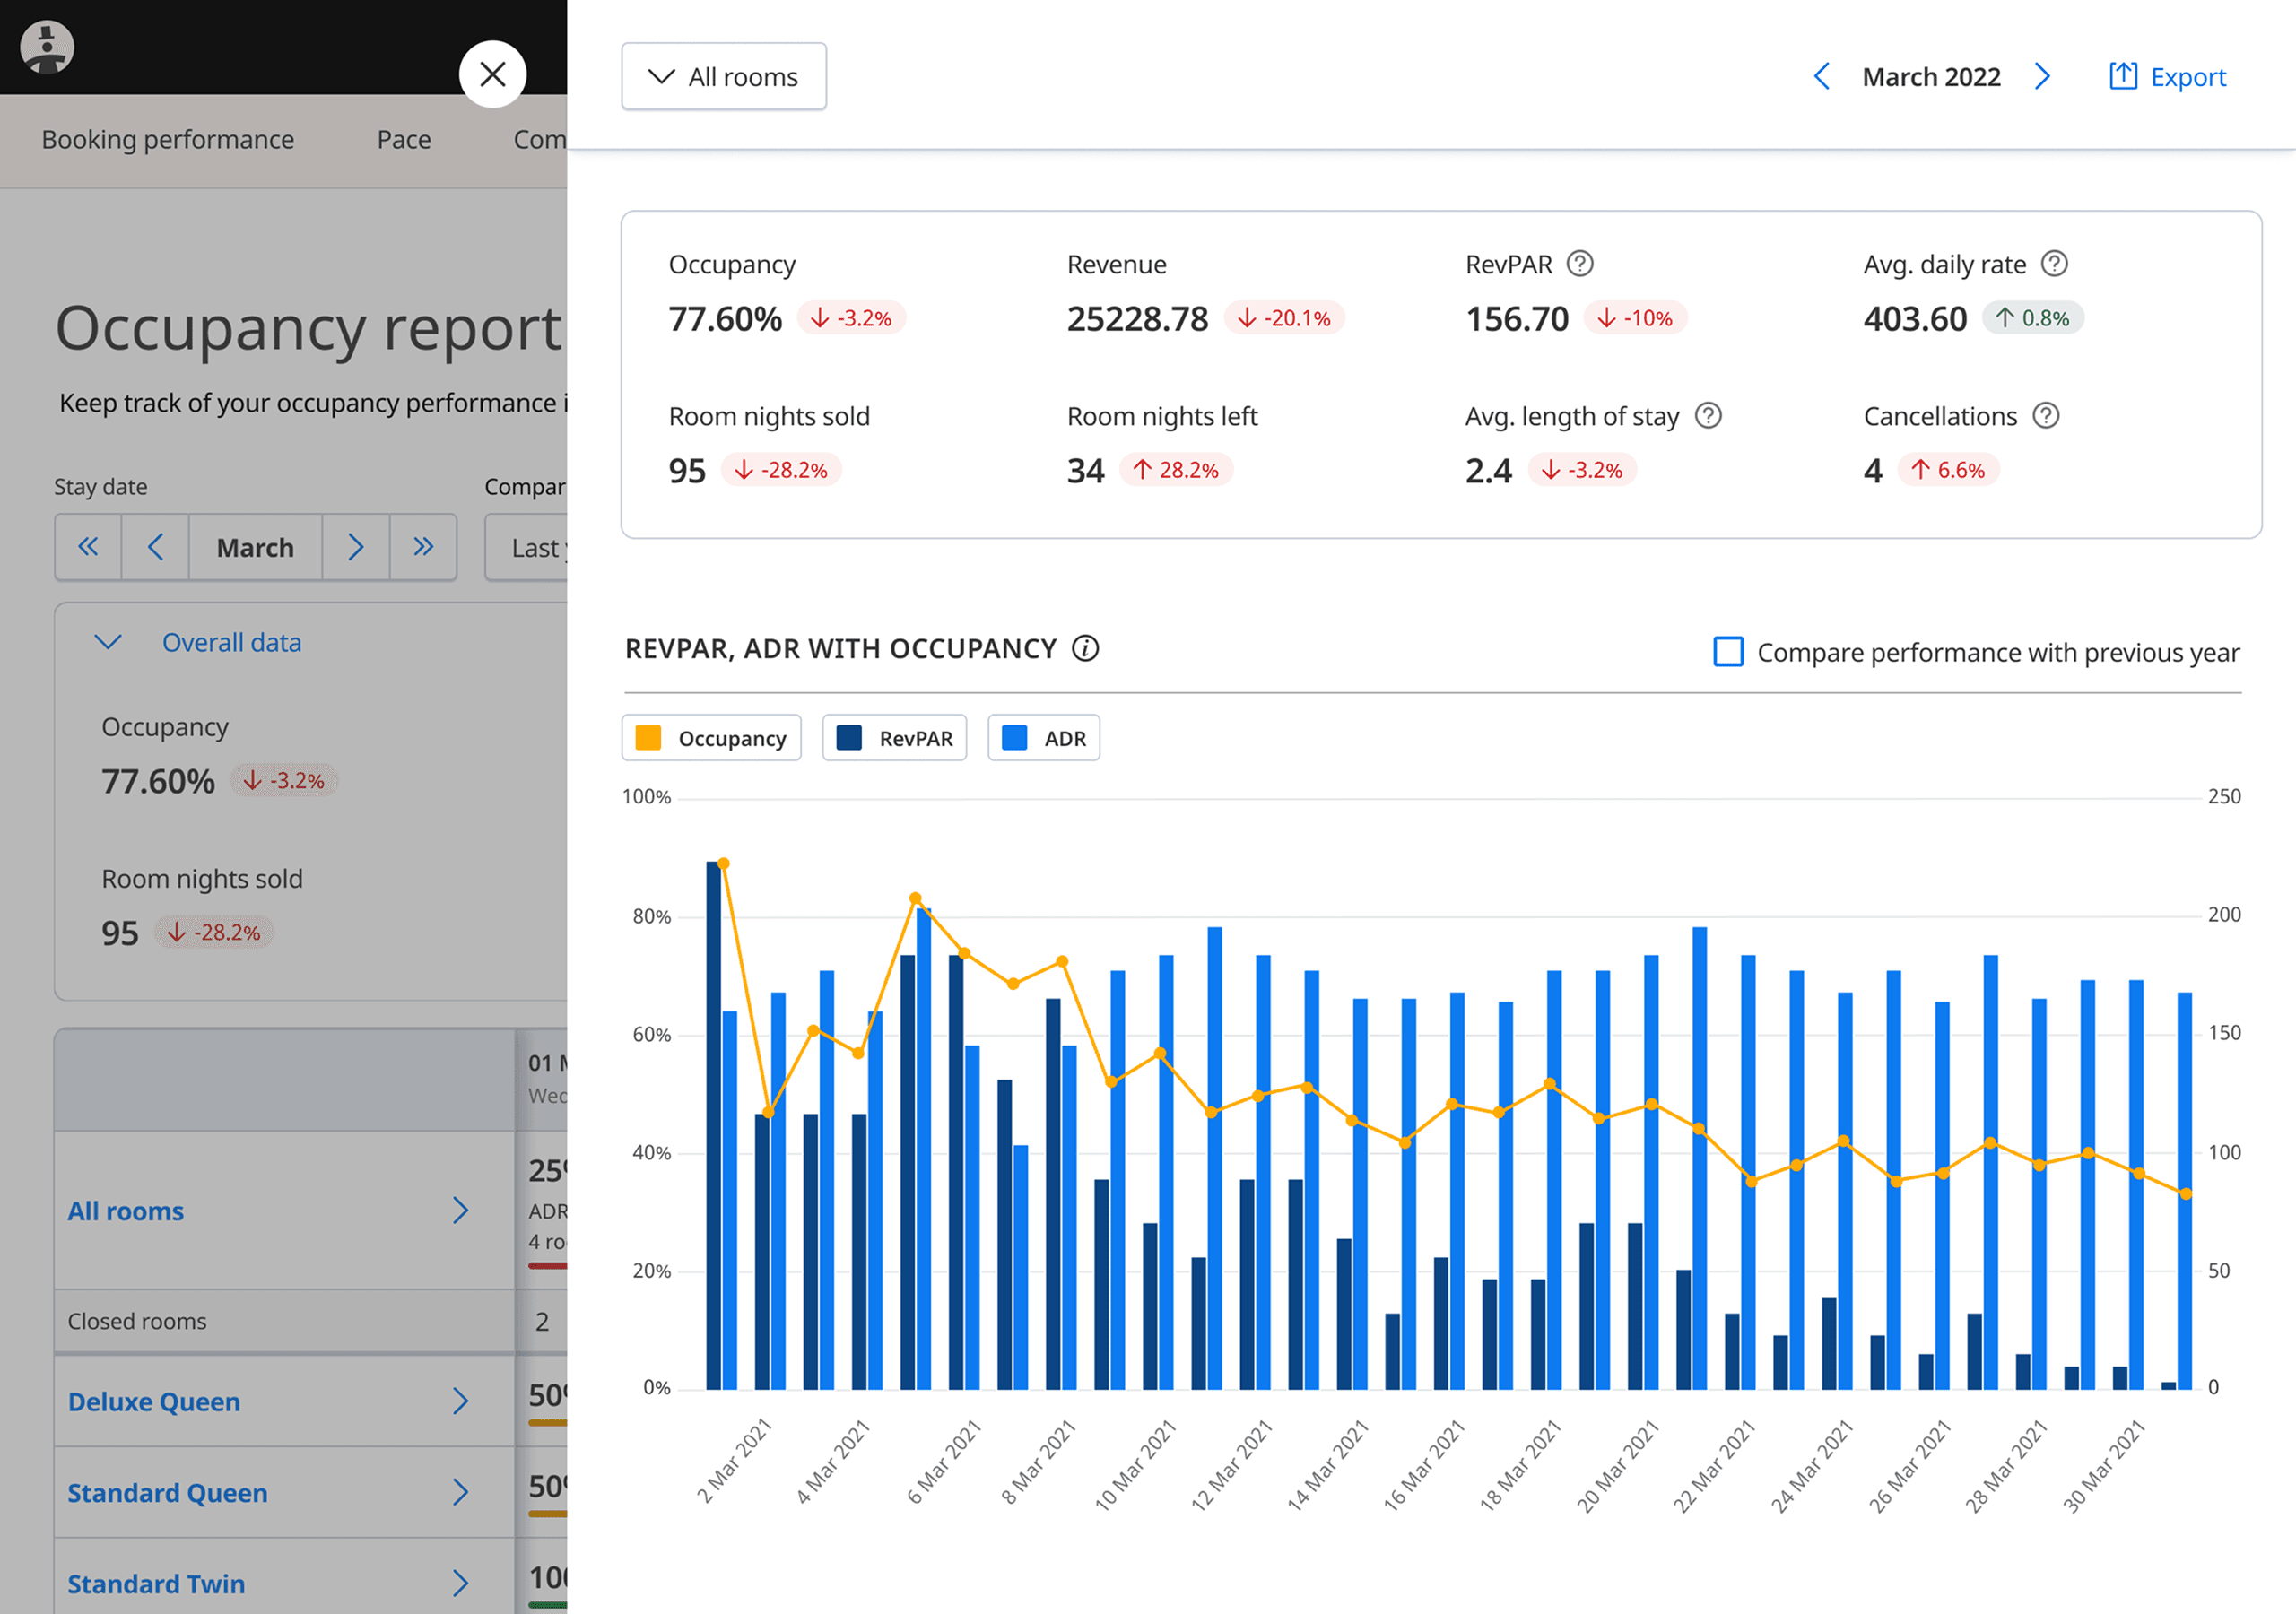Close the side panel with X
2296x1614 pixels.
coord(492,74)
